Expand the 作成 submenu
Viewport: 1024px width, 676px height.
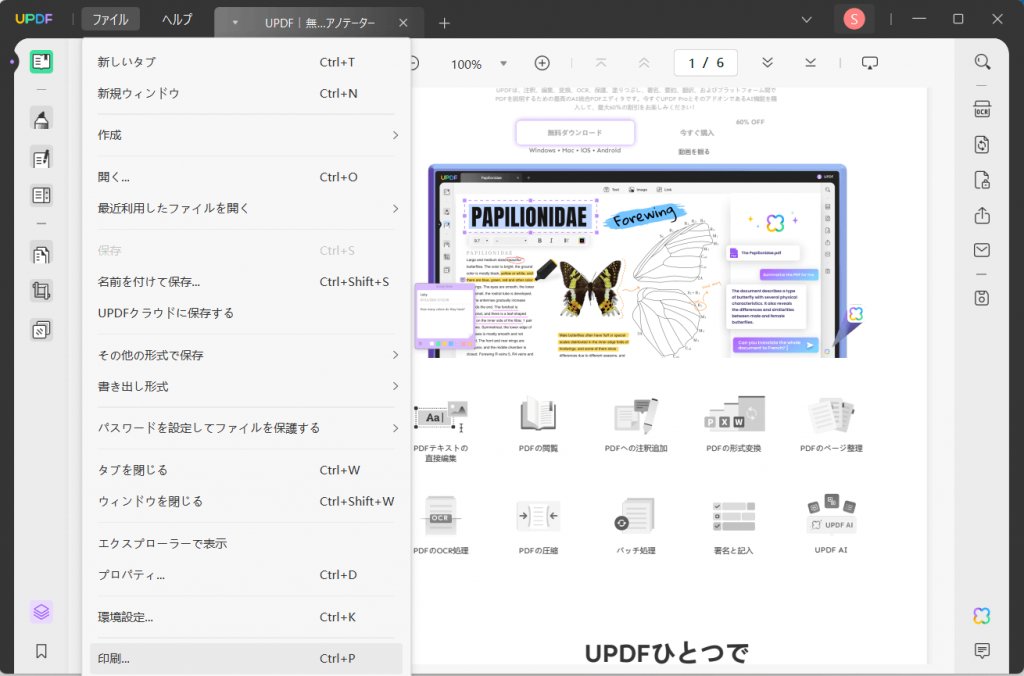click(x=246, y=135)
